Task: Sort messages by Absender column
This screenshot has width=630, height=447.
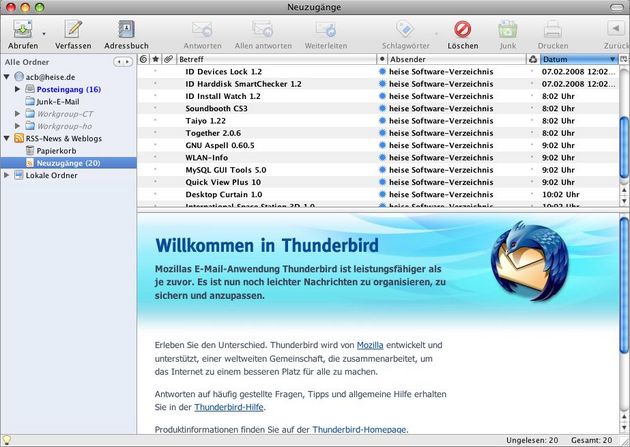Action: 457,59
